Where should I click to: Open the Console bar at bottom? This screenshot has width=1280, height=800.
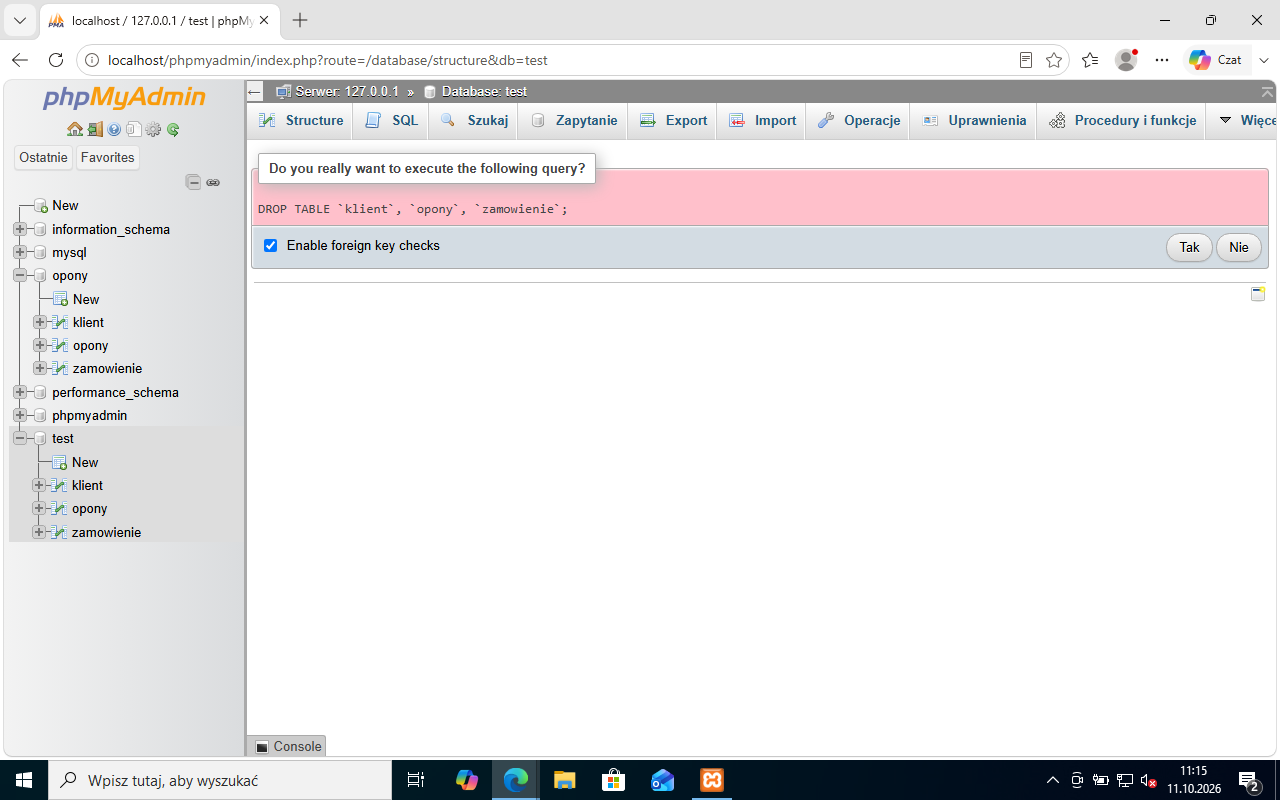tap(287, 746)
